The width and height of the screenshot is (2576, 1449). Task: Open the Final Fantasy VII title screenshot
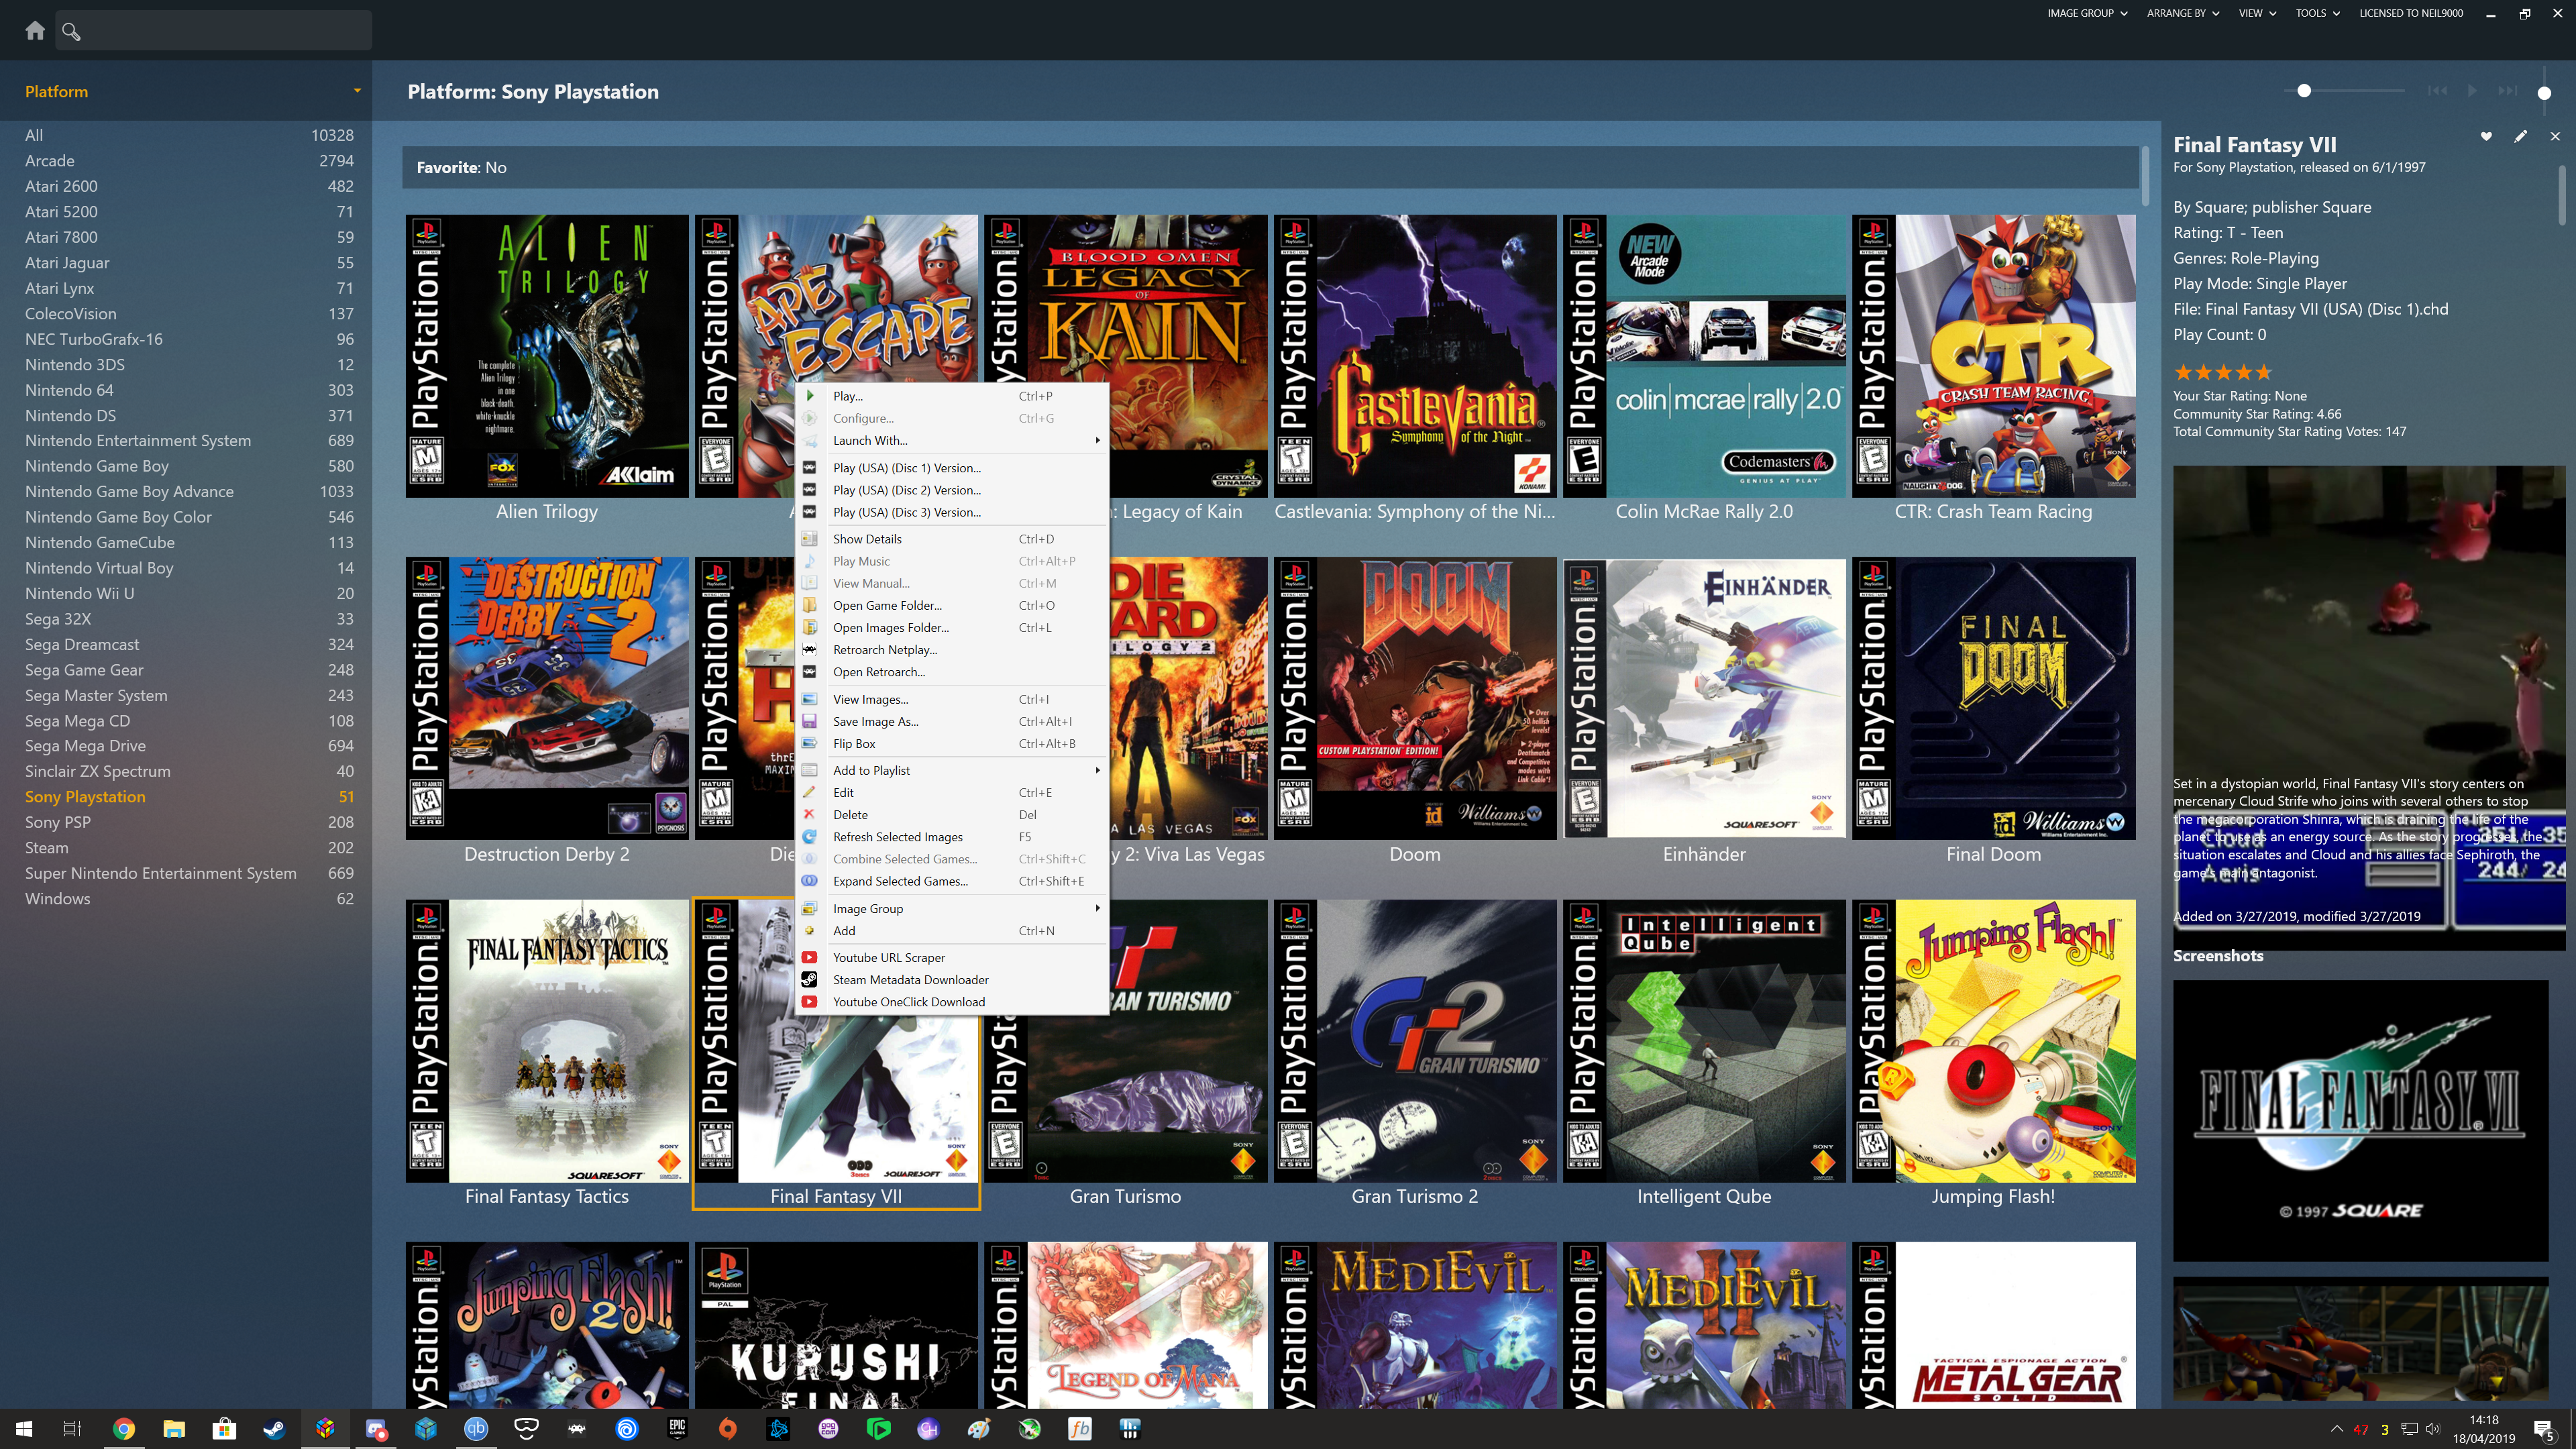[x=2360, y=1121]
